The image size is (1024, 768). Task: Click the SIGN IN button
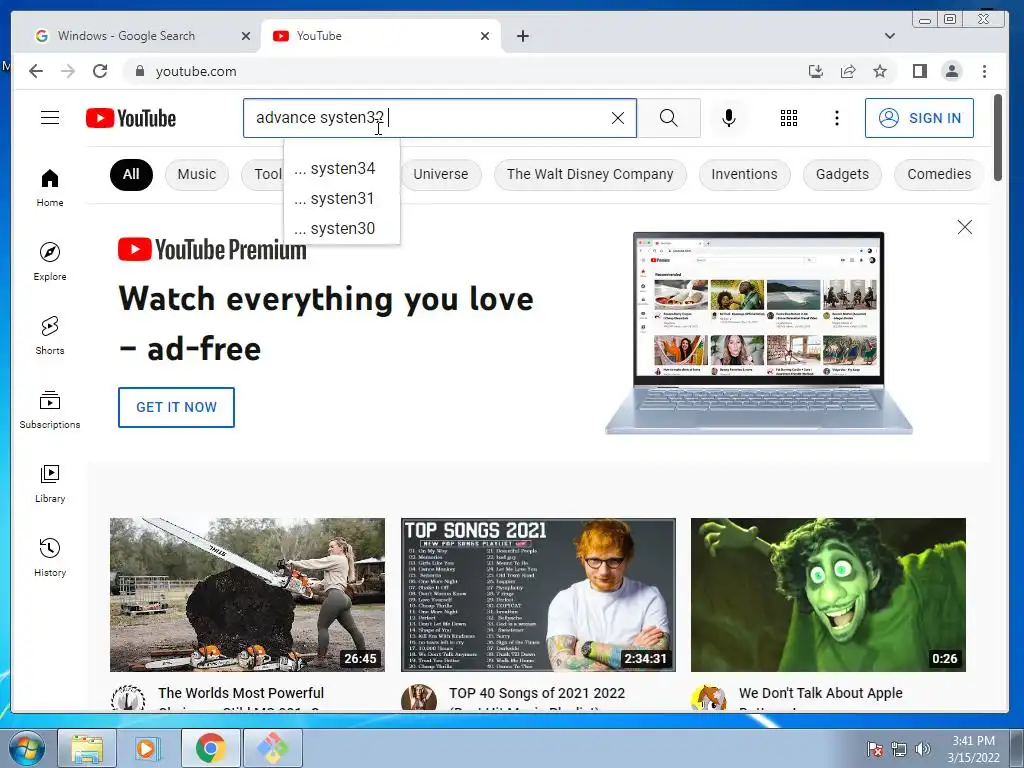pyautogui.click(x=919, y=118)
